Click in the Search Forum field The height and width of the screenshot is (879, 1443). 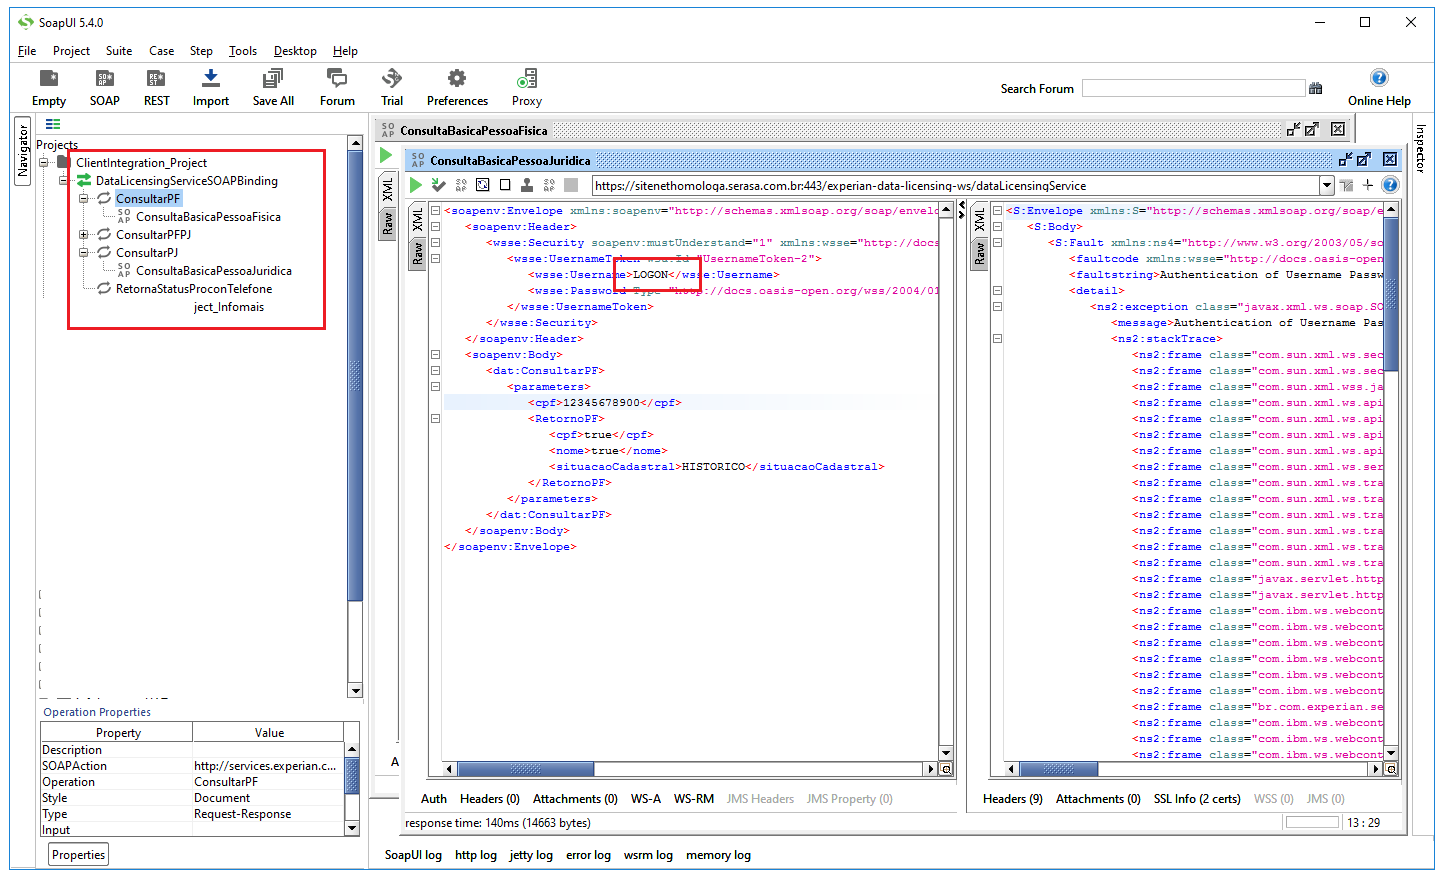point(1193,88)
